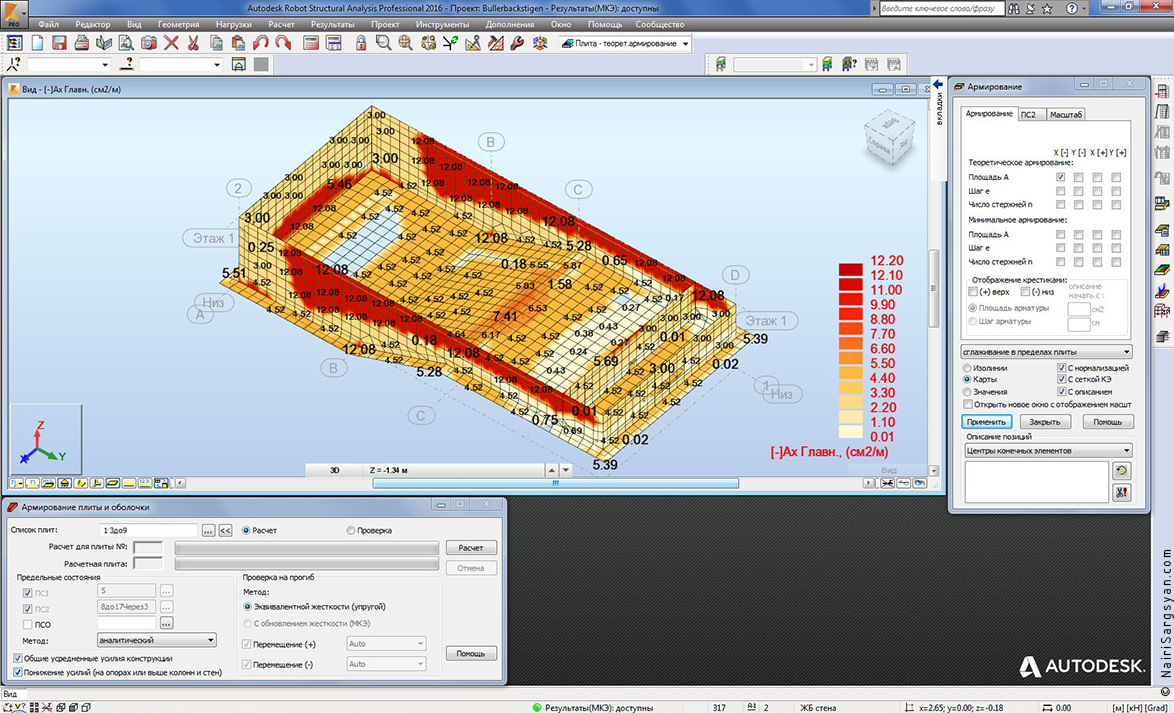Screen dimensions: 1174x713
Task: Select the Проверка radio button
Action: click(350, 530)
